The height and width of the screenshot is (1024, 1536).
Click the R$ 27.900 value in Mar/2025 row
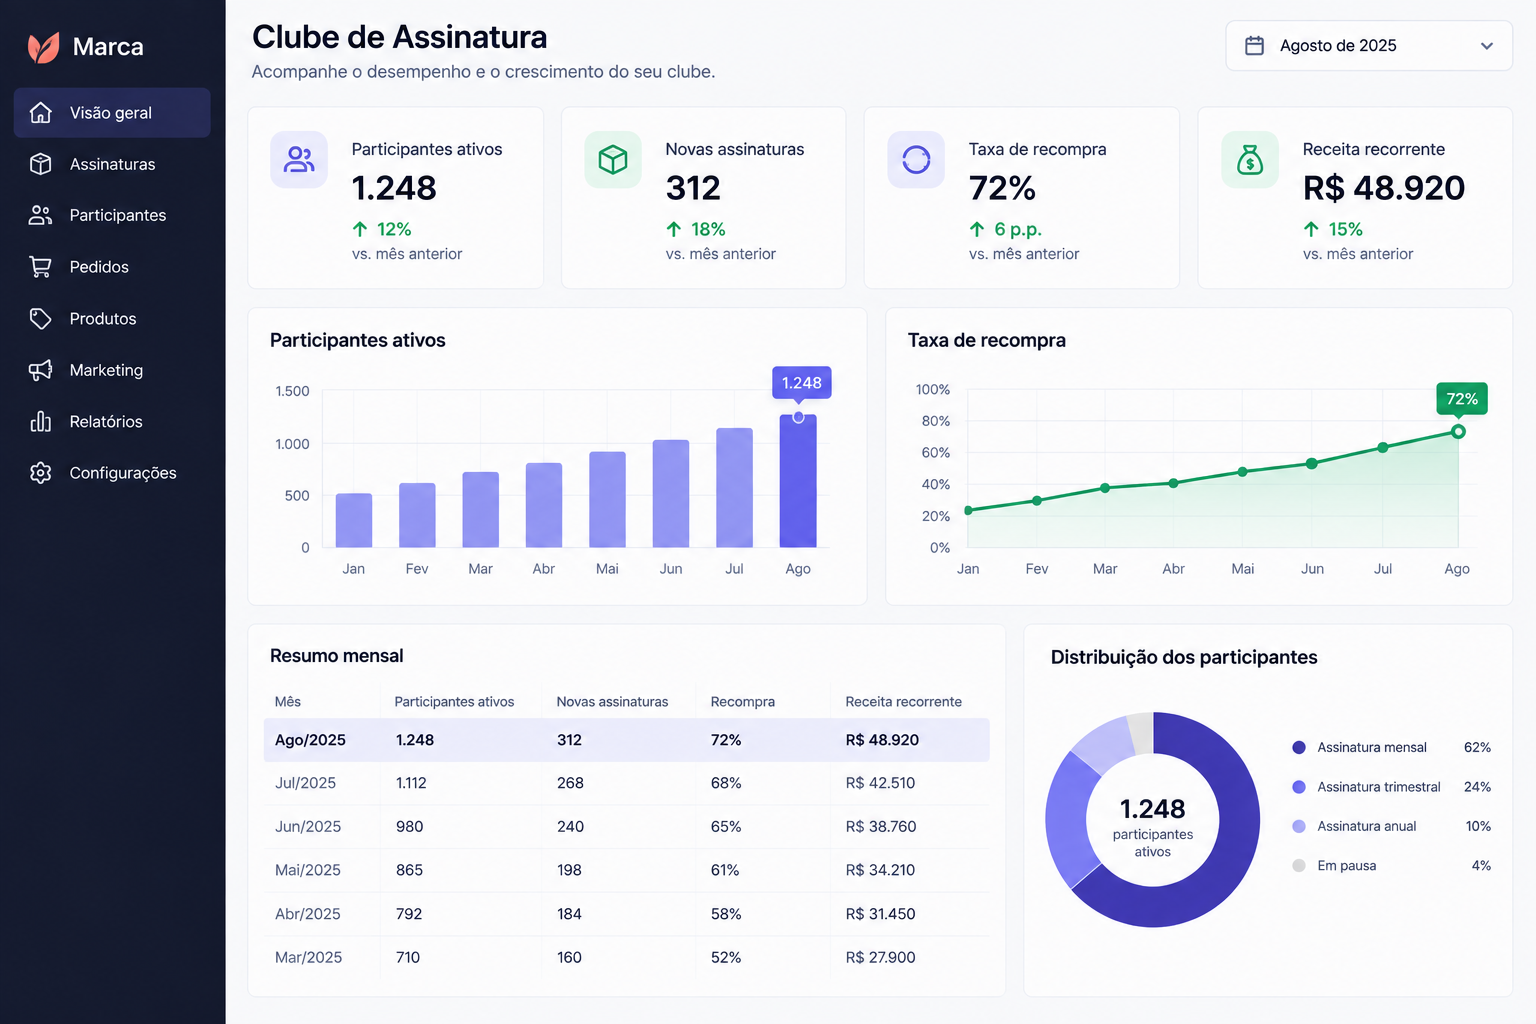(881, 958)
